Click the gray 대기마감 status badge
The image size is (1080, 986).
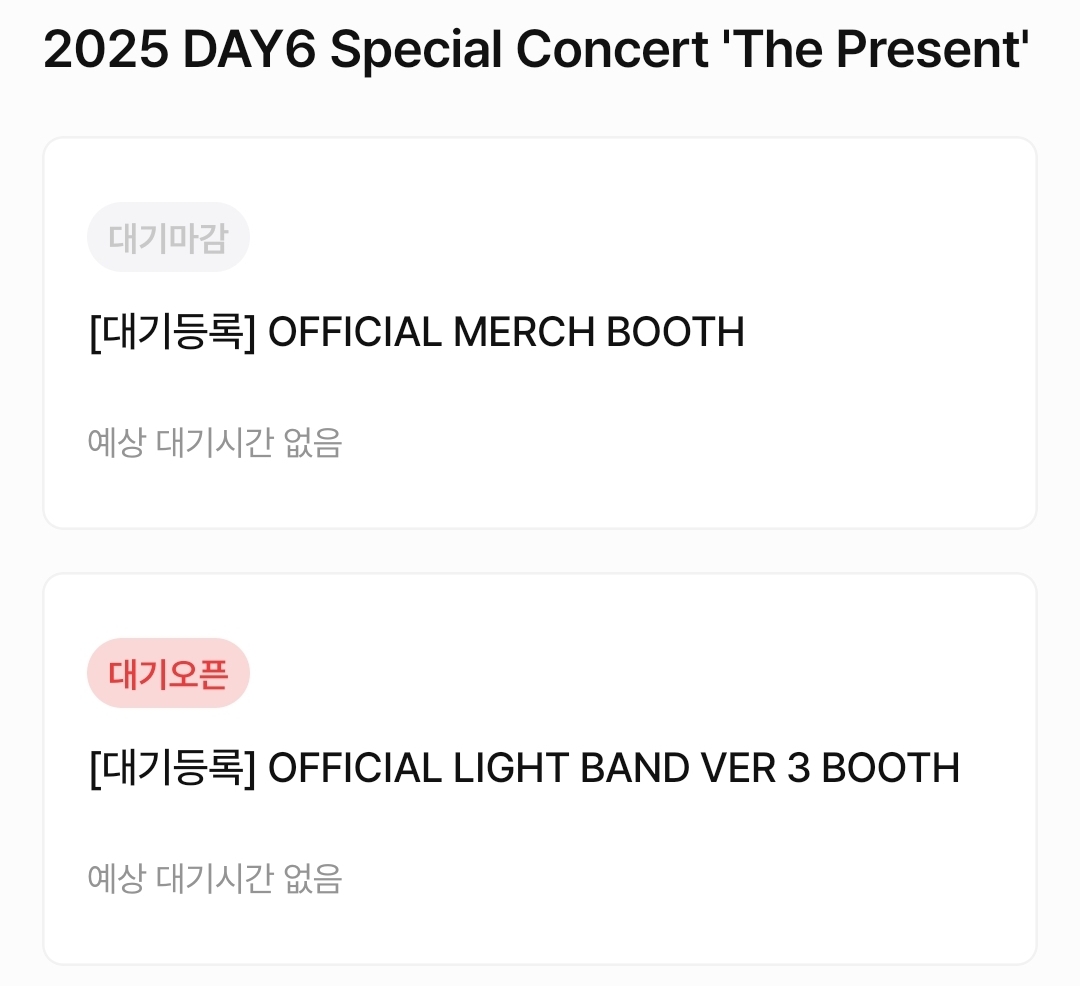pyautogui.click(x=168, y=237)
